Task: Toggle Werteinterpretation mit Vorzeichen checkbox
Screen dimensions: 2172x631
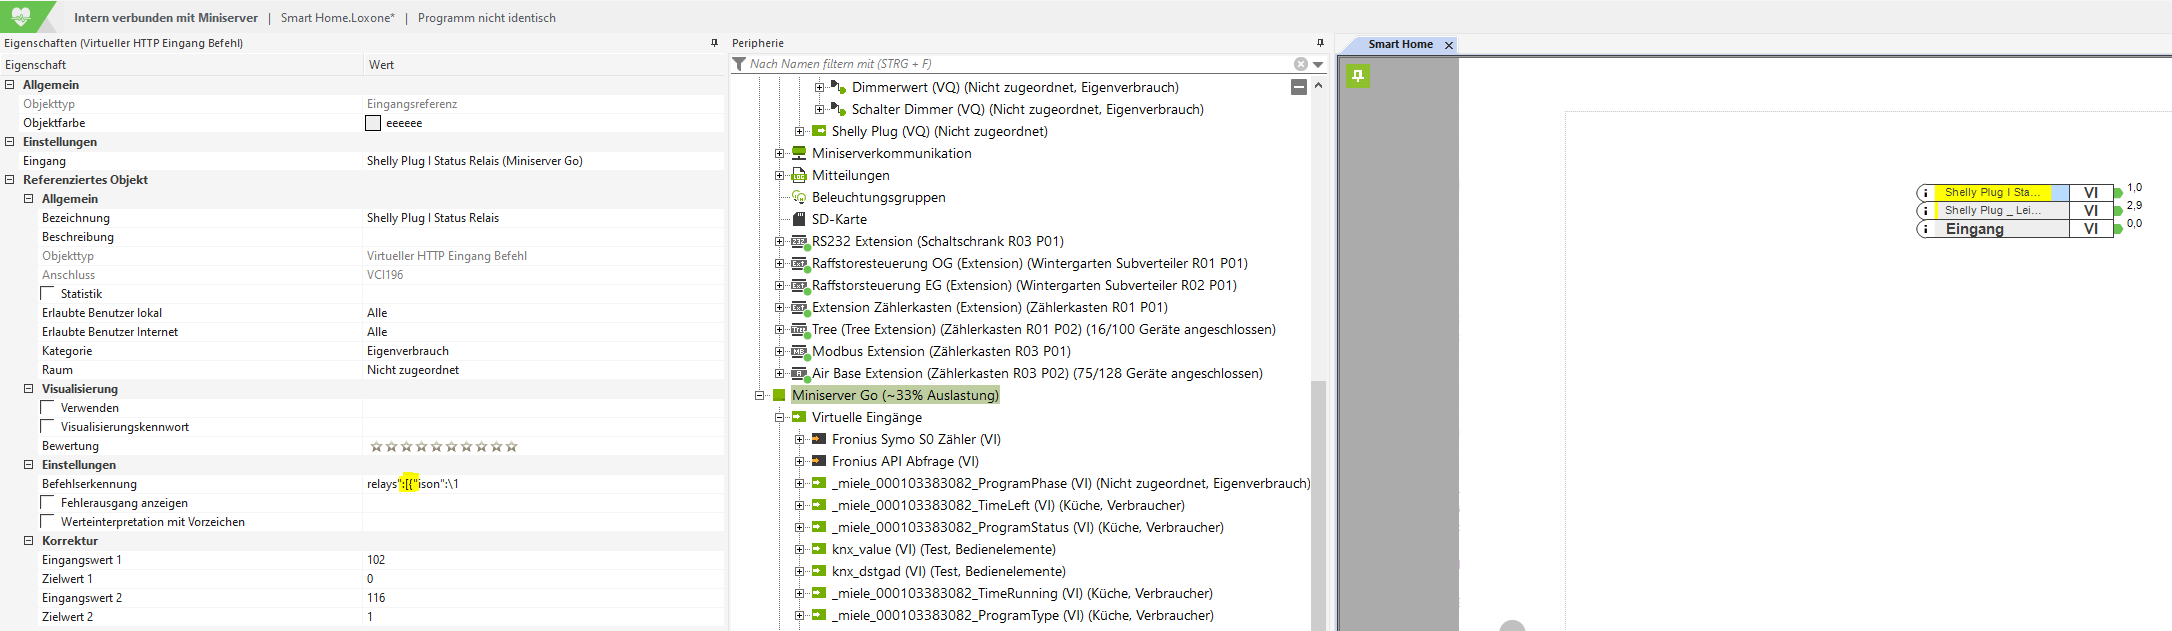Action: (x=48, y=521)
